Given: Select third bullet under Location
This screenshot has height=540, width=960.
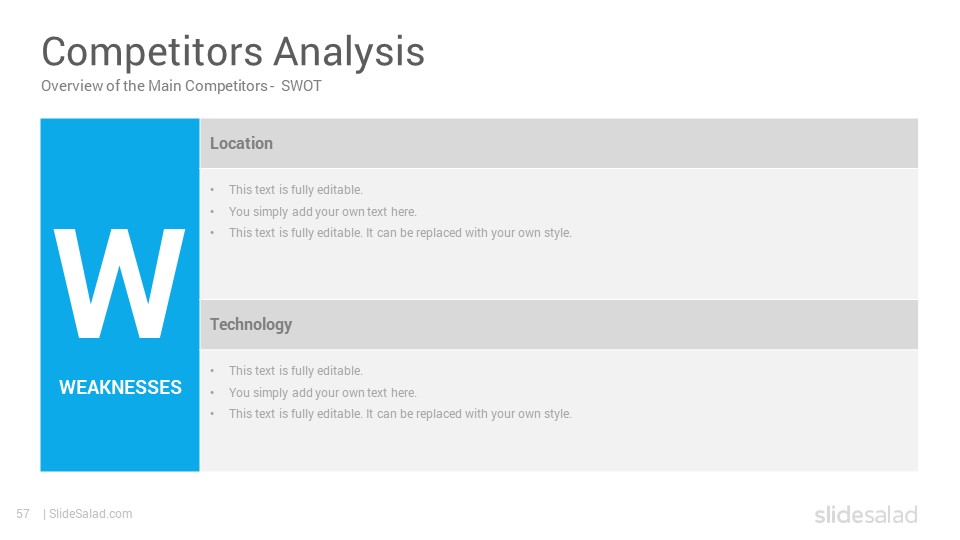Looking at the screenshot, I should tap(400, 233).
